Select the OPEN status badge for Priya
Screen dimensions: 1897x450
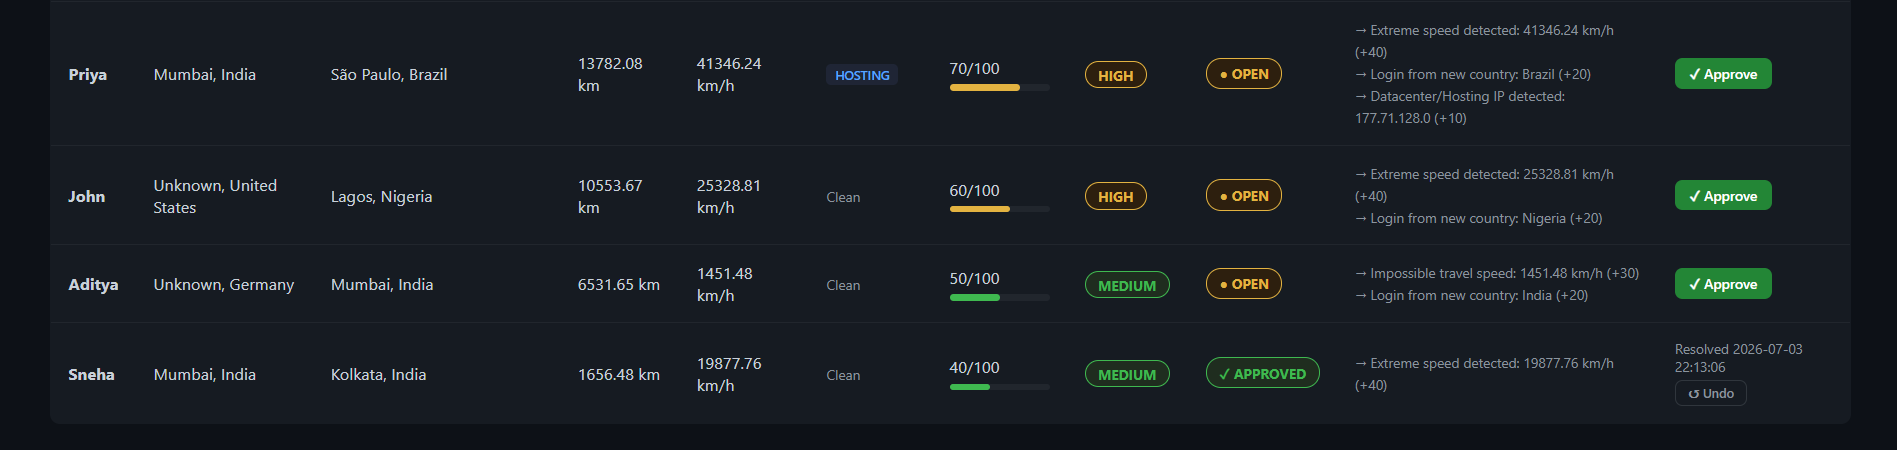coord(1244,74)
